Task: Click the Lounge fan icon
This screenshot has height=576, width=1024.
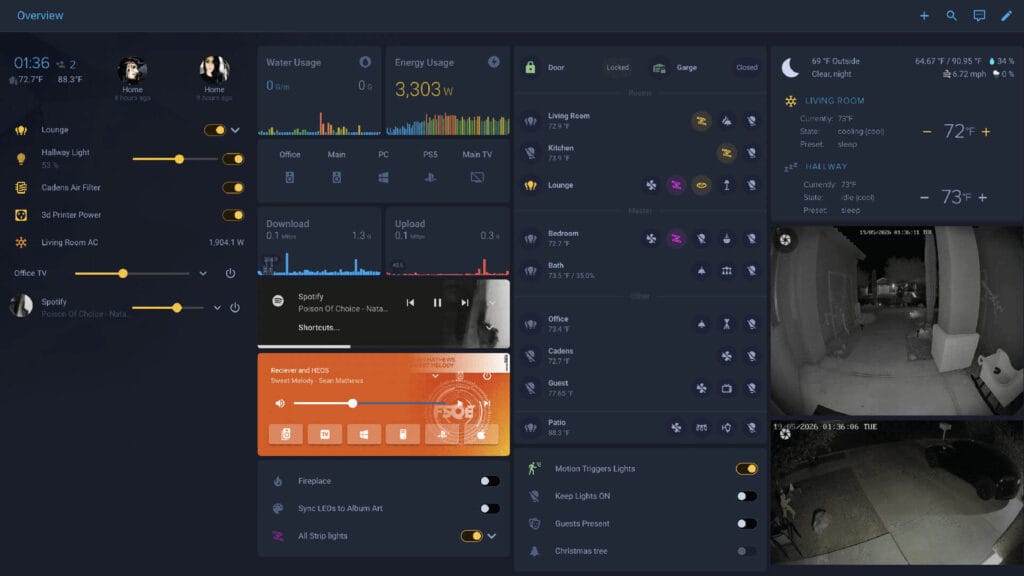Action: coord(651,185)
